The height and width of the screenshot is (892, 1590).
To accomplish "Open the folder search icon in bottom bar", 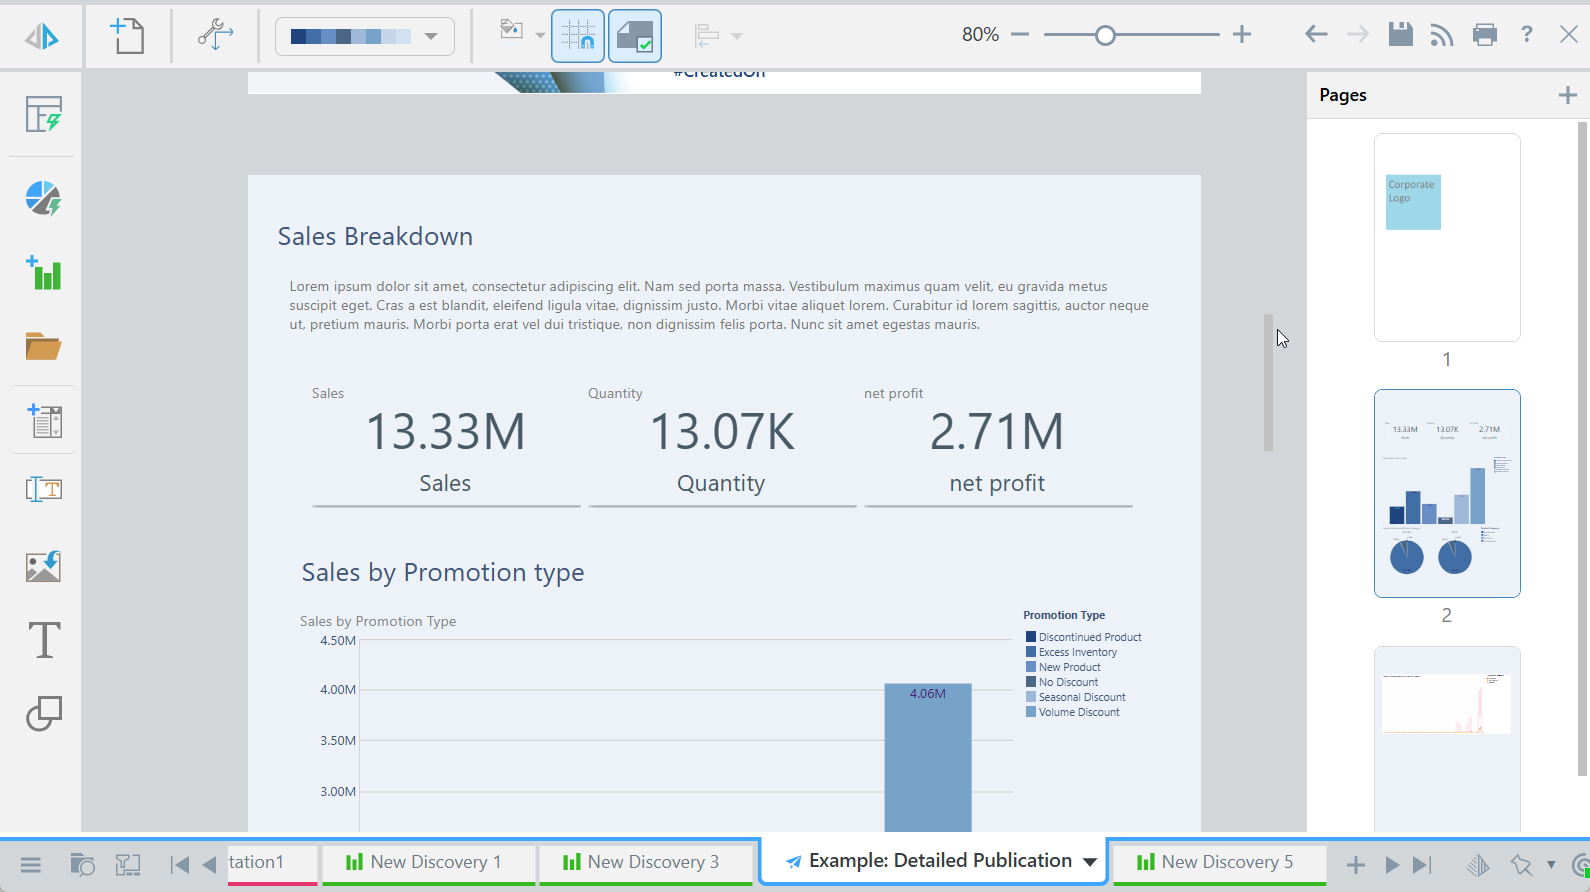I will point(82,865).
